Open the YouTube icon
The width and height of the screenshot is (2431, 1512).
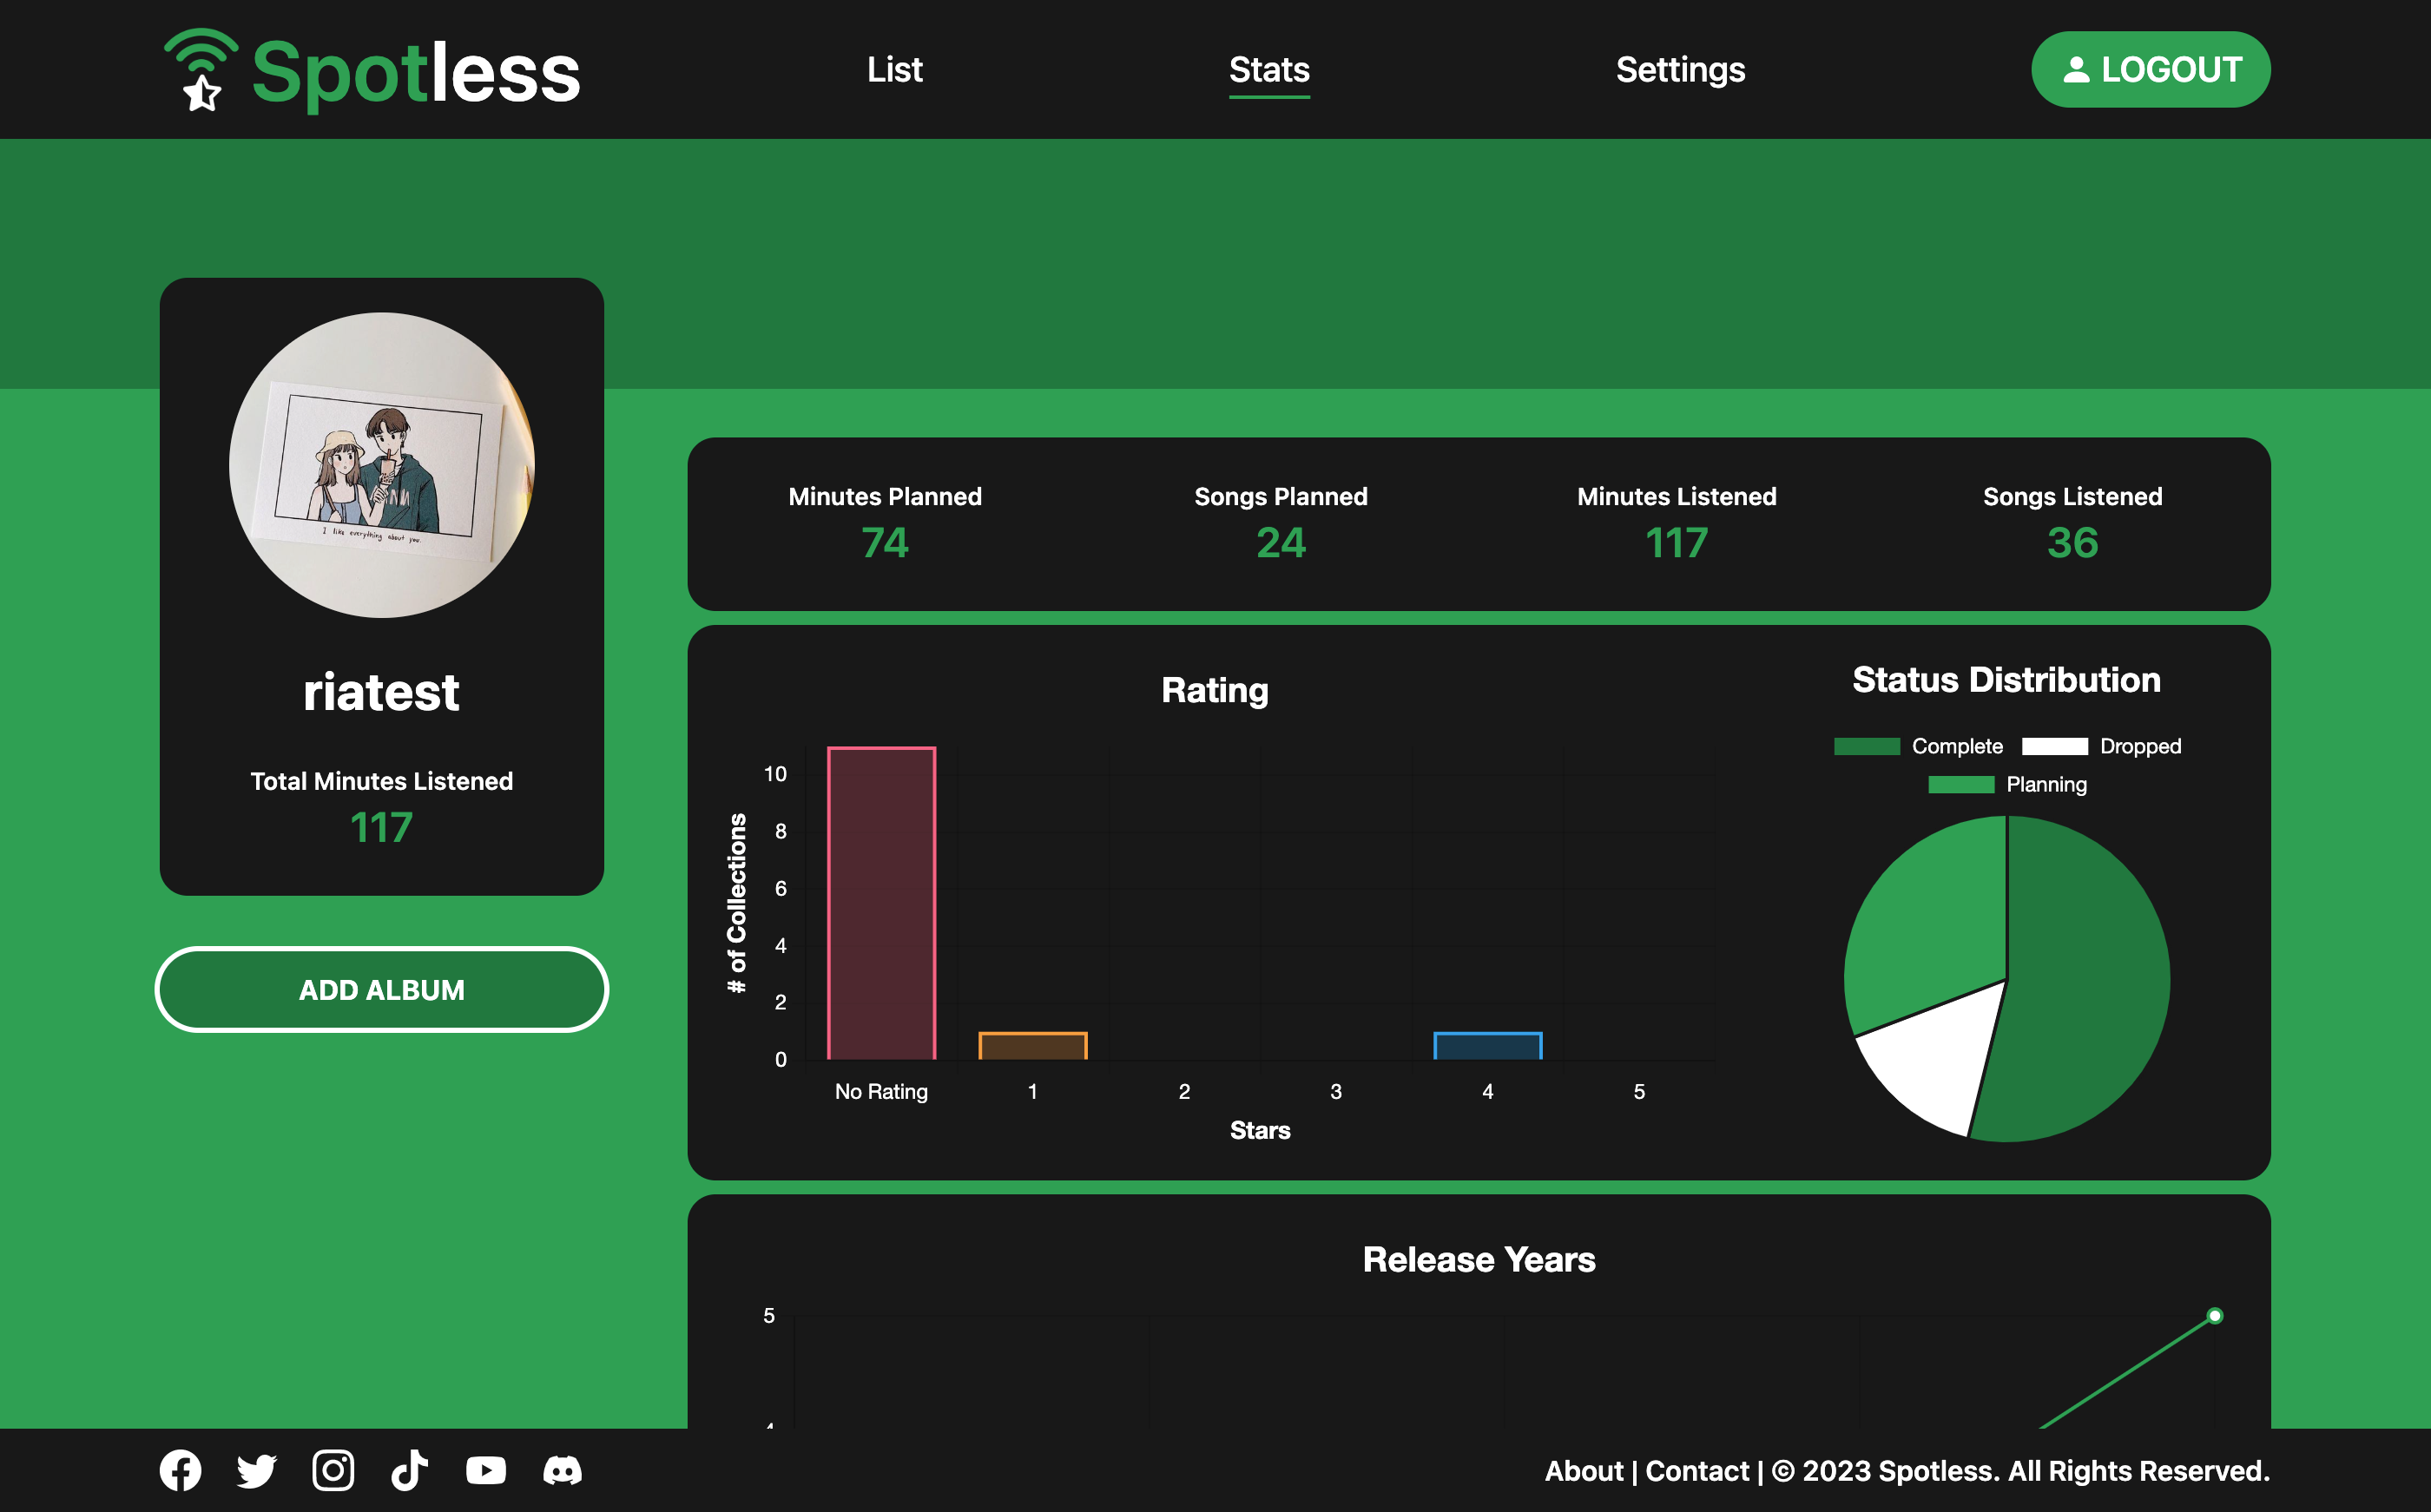pos(486,1470)
